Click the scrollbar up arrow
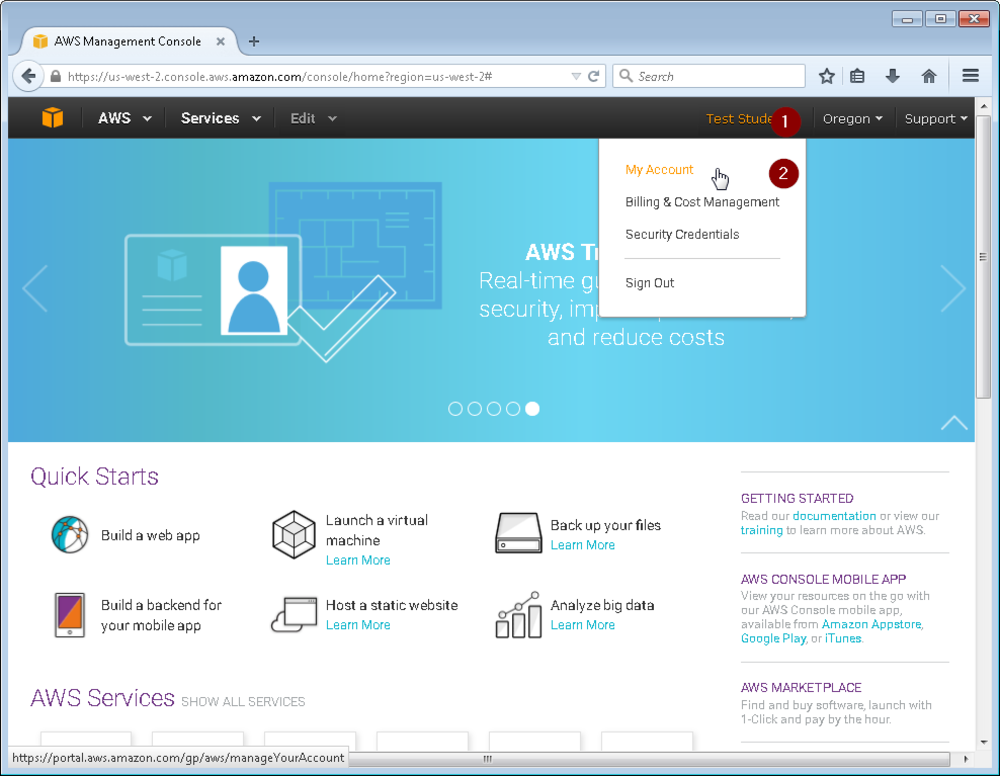1000x776 pixels. pyautogui.click(x=983, y=106)
